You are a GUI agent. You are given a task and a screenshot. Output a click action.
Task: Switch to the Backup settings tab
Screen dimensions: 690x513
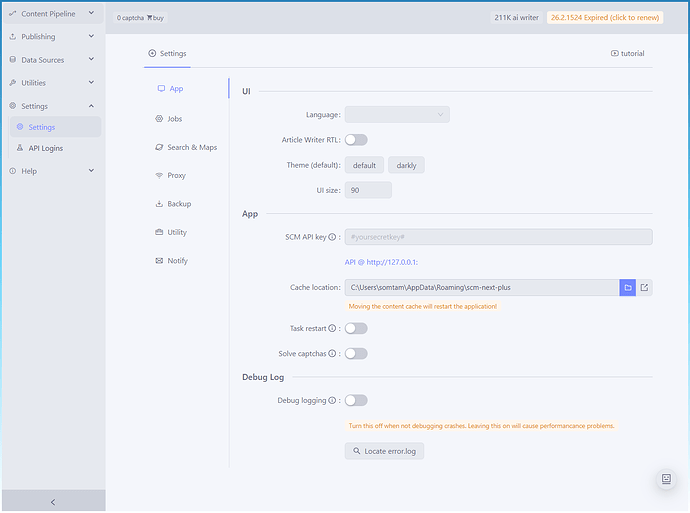(x=178, y=204)
